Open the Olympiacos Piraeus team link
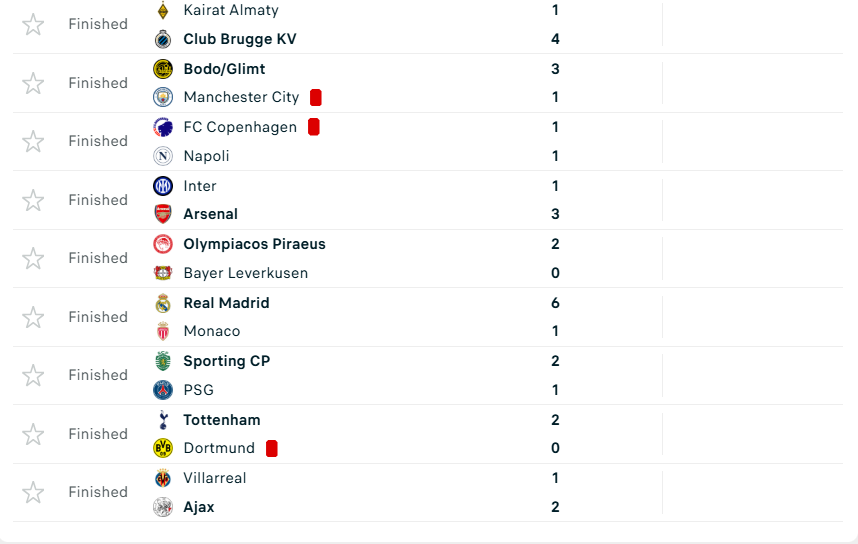 [254, 244]
